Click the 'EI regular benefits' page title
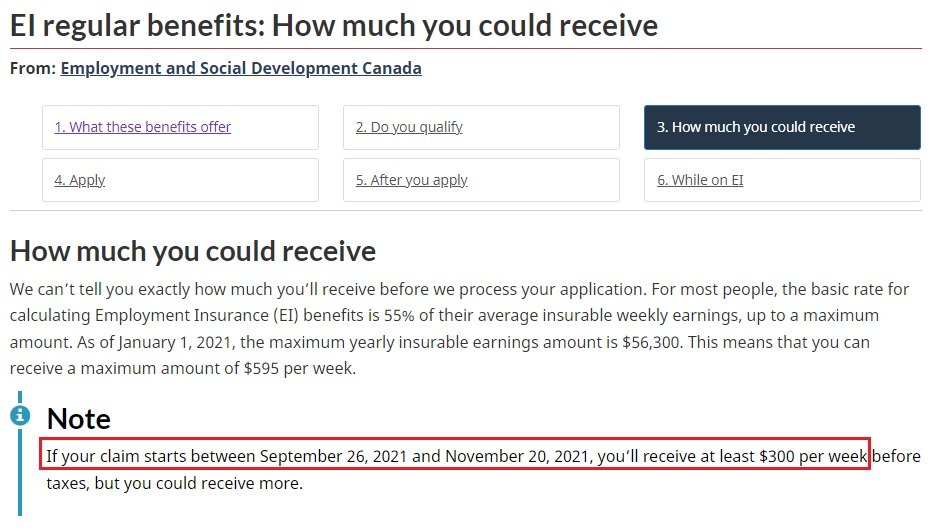 334,26
